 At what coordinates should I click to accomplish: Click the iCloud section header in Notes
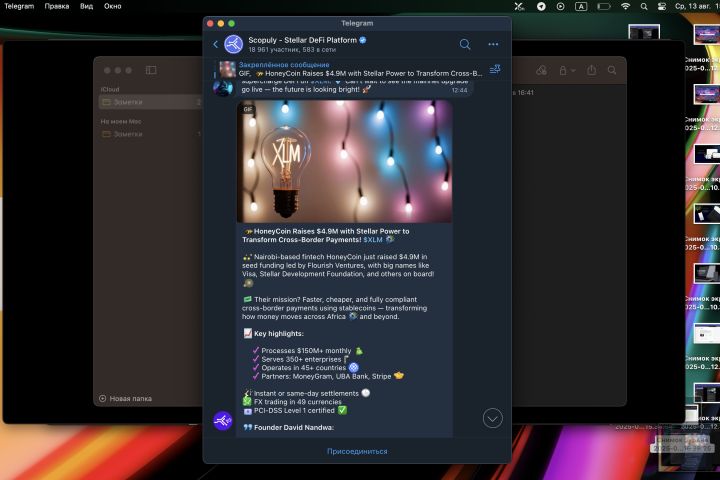[110, 89]
